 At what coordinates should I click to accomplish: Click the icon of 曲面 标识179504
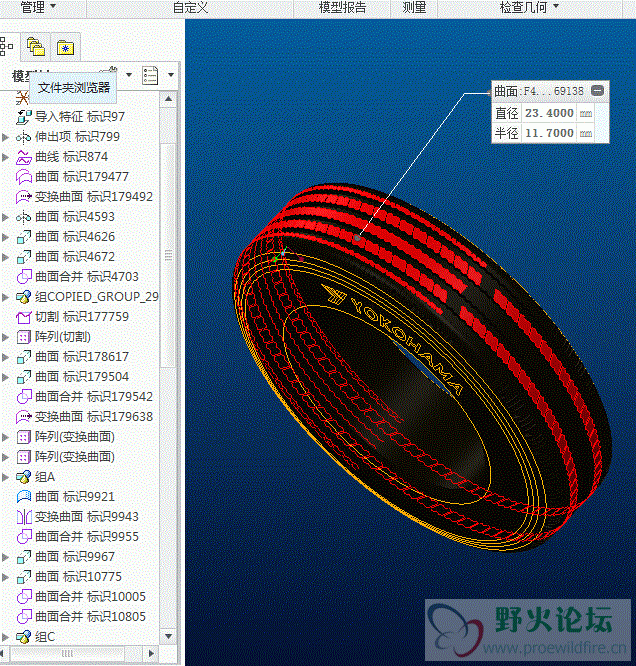point(24,377)
